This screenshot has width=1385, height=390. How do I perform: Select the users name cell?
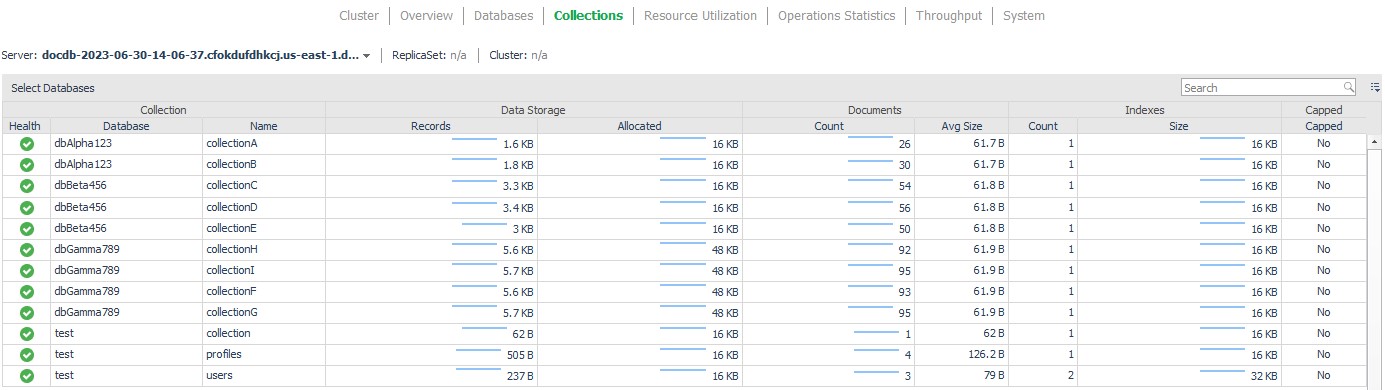pos(264,375)
